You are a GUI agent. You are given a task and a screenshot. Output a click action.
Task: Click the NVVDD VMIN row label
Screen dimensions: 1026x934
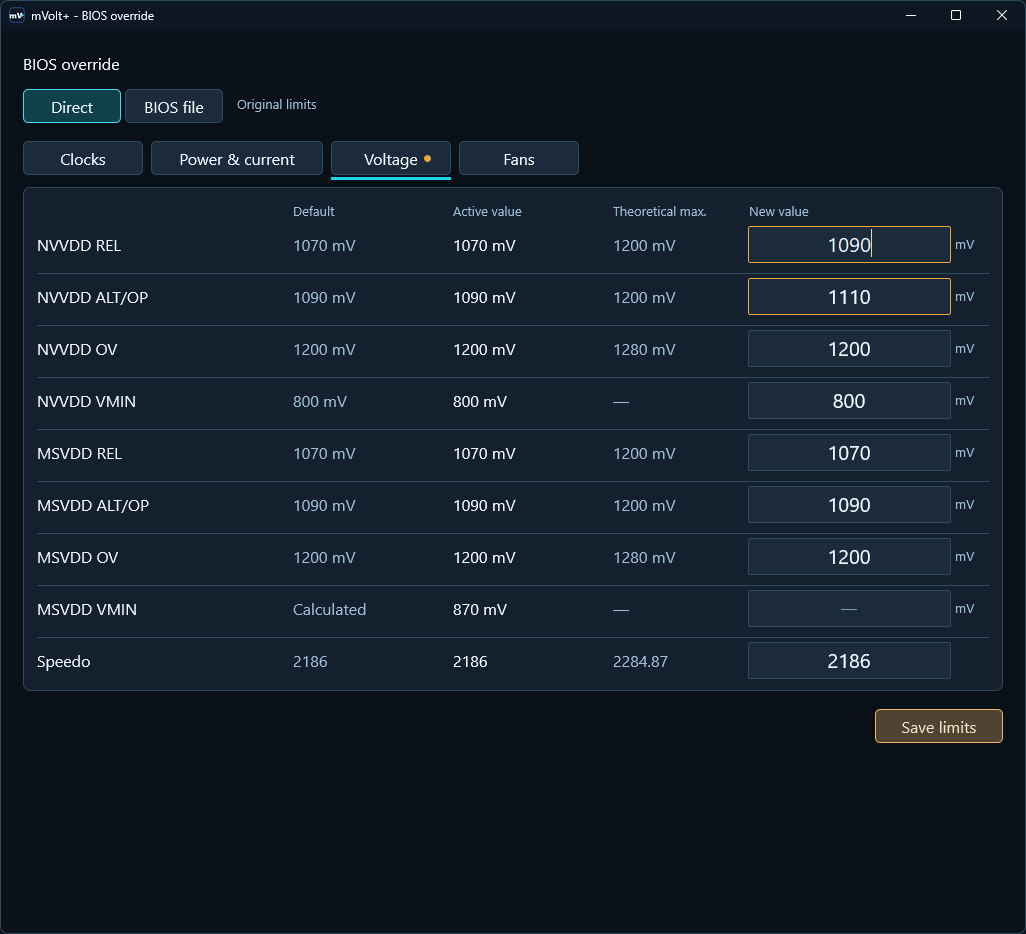click(x=86, y=401)
